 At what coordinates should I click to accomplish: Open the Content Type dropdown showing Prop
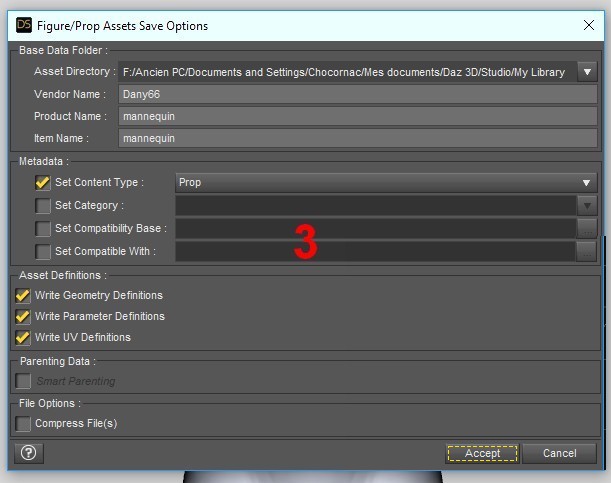click(x=386, y=183)
